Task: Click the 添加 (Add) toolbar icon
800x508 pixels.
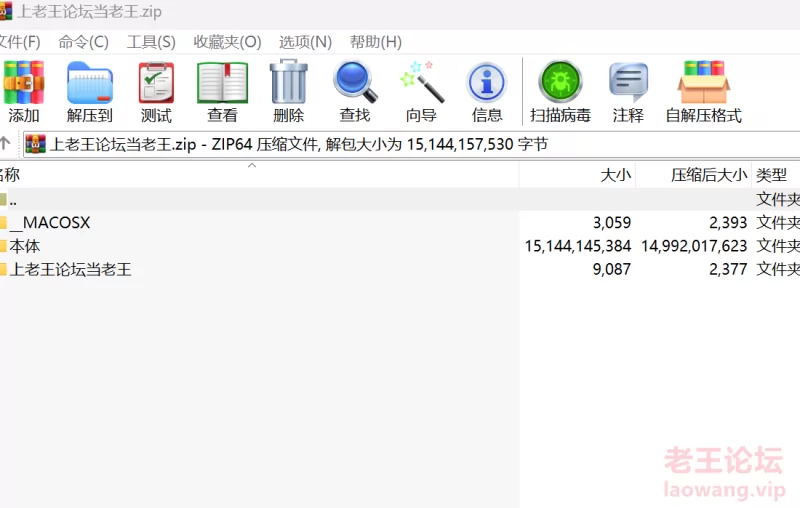Action: click(x=23, y=91)
